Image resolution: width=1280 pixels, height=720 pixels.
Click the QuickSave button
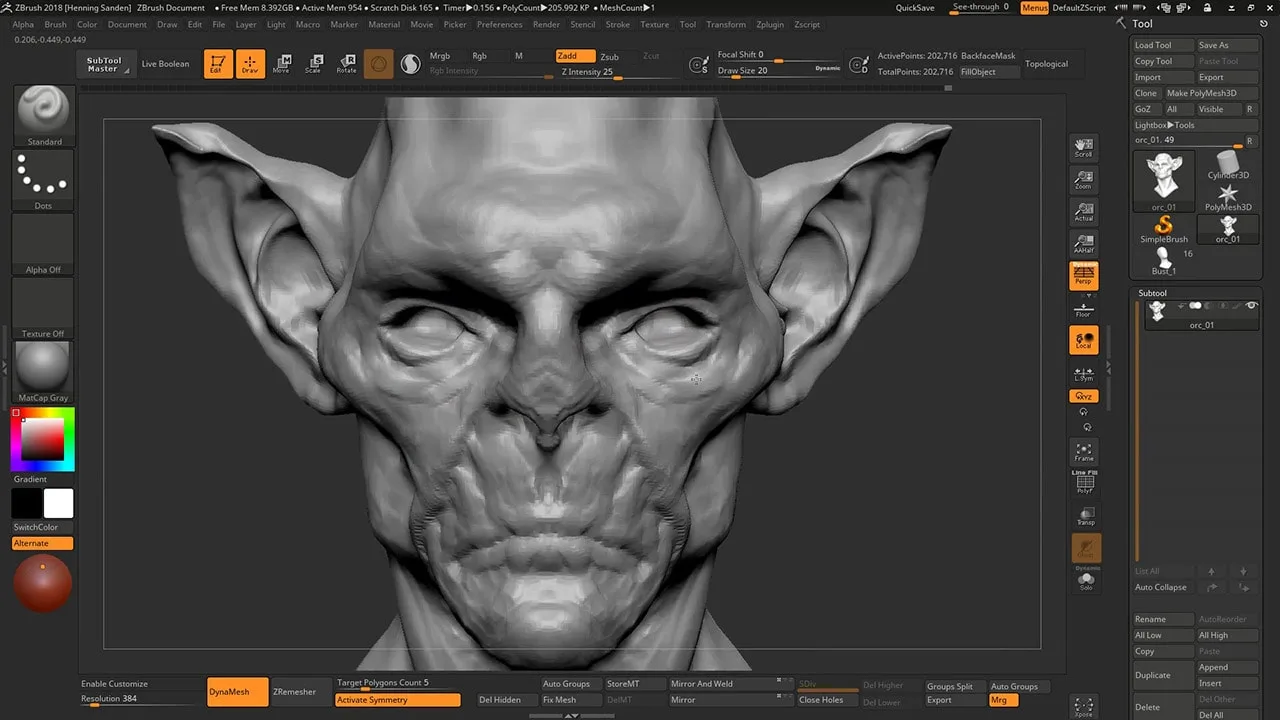915,8
